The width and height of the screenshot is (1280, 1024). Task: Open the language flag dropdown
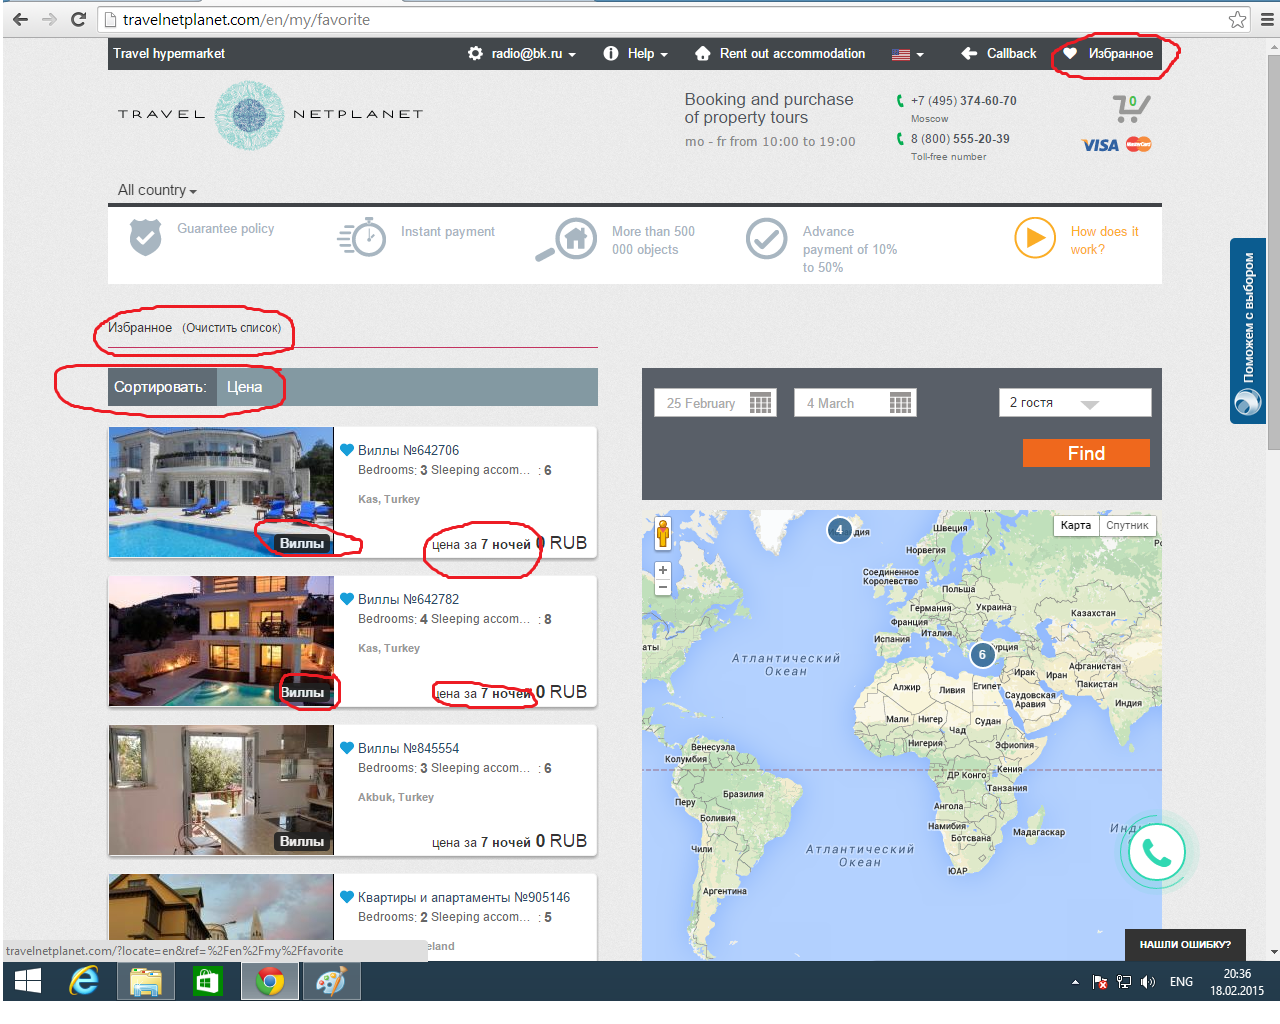tap(907, 55)
